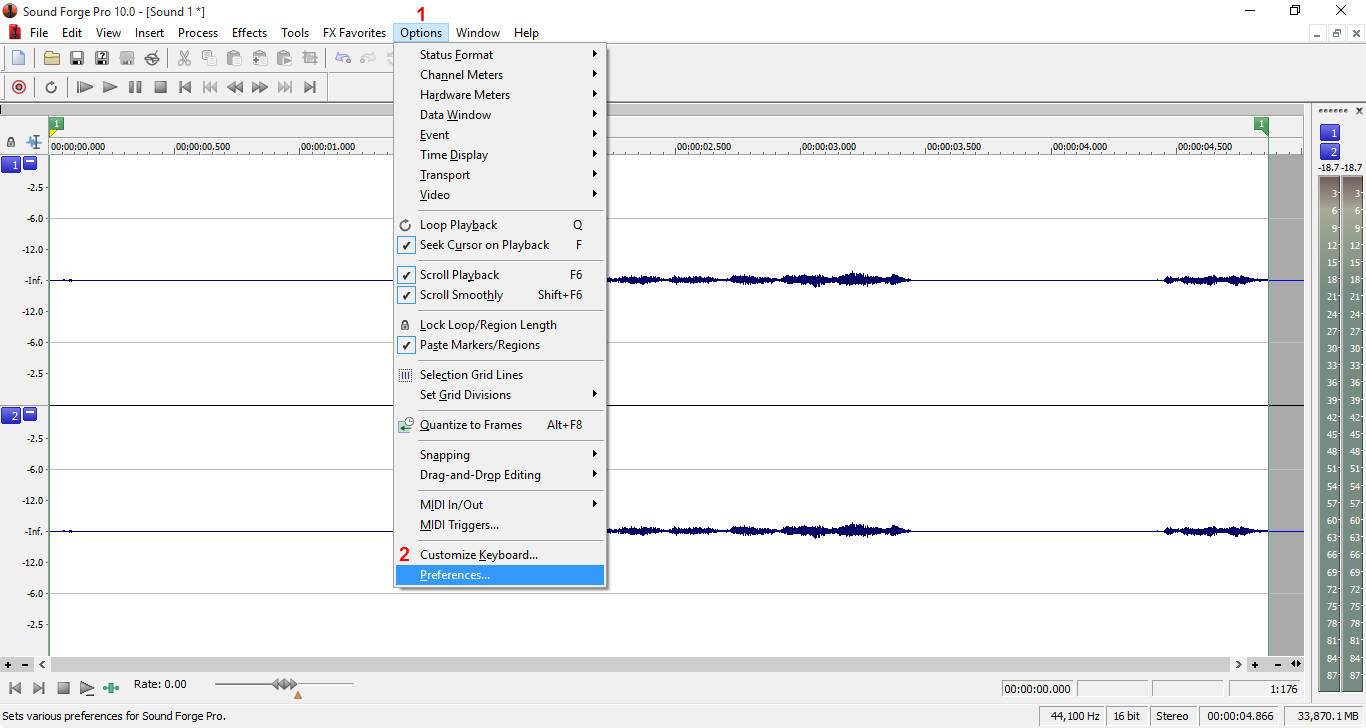
Task: Expand the Channel Meters submenu
Action: coord(500,75)
